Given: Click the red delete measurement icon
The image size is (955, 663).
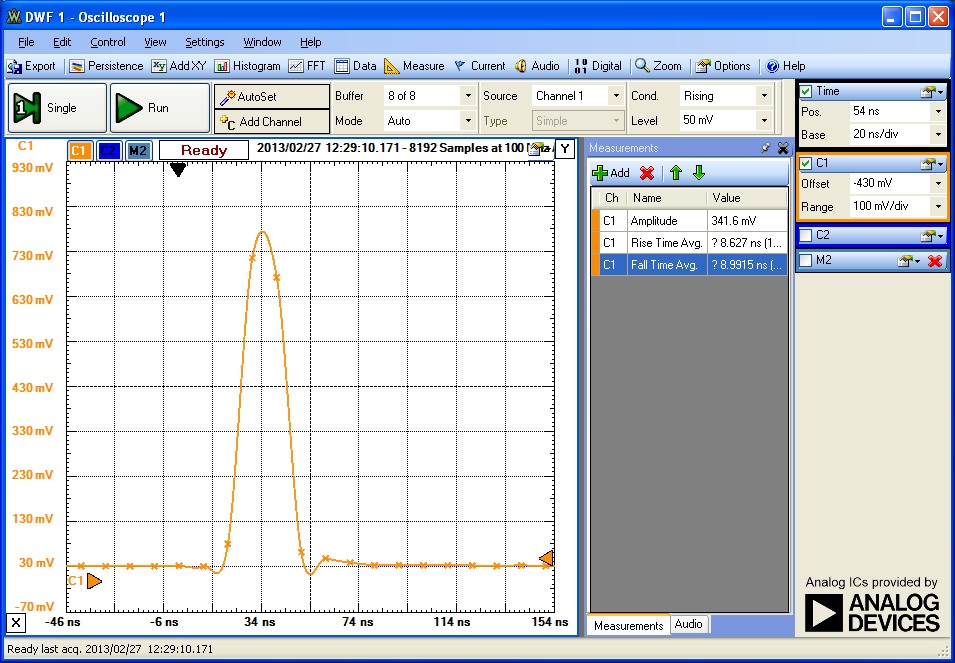Looking at the screenshot, I should point(647,173).
